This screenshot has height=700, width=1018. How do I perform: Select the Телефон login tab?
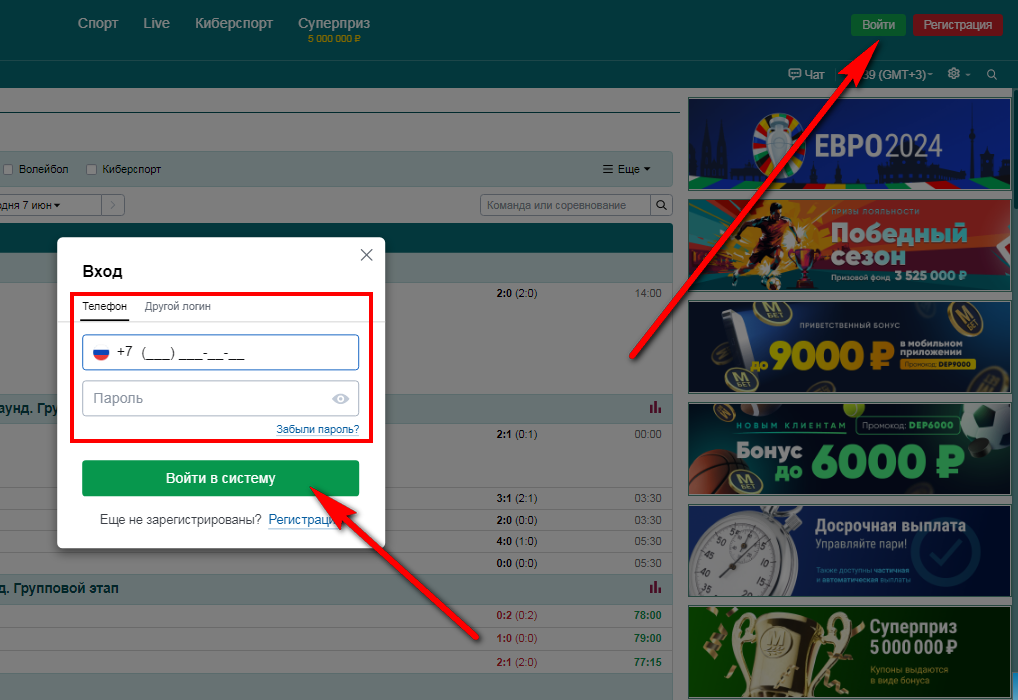pos(105,306)
